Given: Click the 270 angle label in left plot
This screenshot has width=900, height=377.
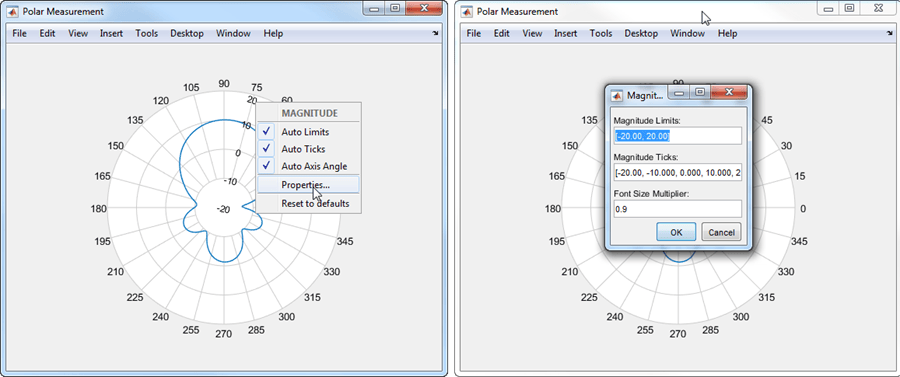Looking at the screenshot, I should click(x=224, y=334).
